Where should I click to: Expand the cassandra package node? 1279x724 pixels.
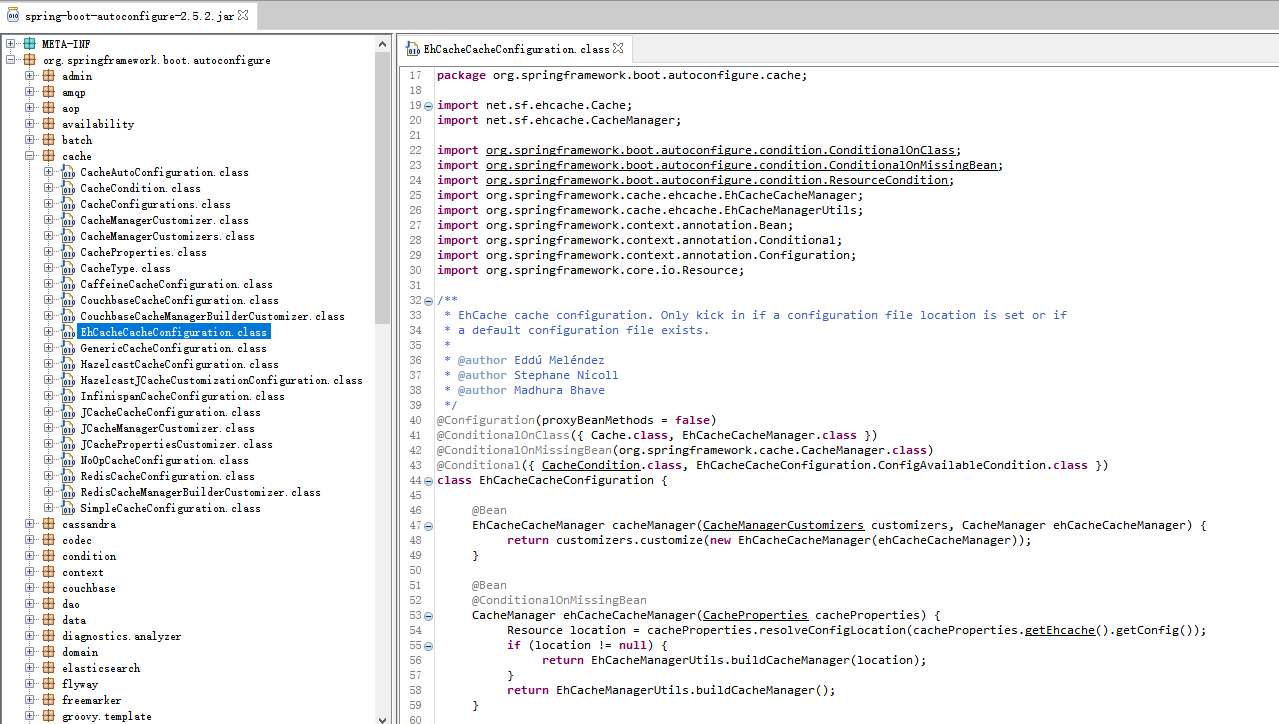click(x=29, y=524)
